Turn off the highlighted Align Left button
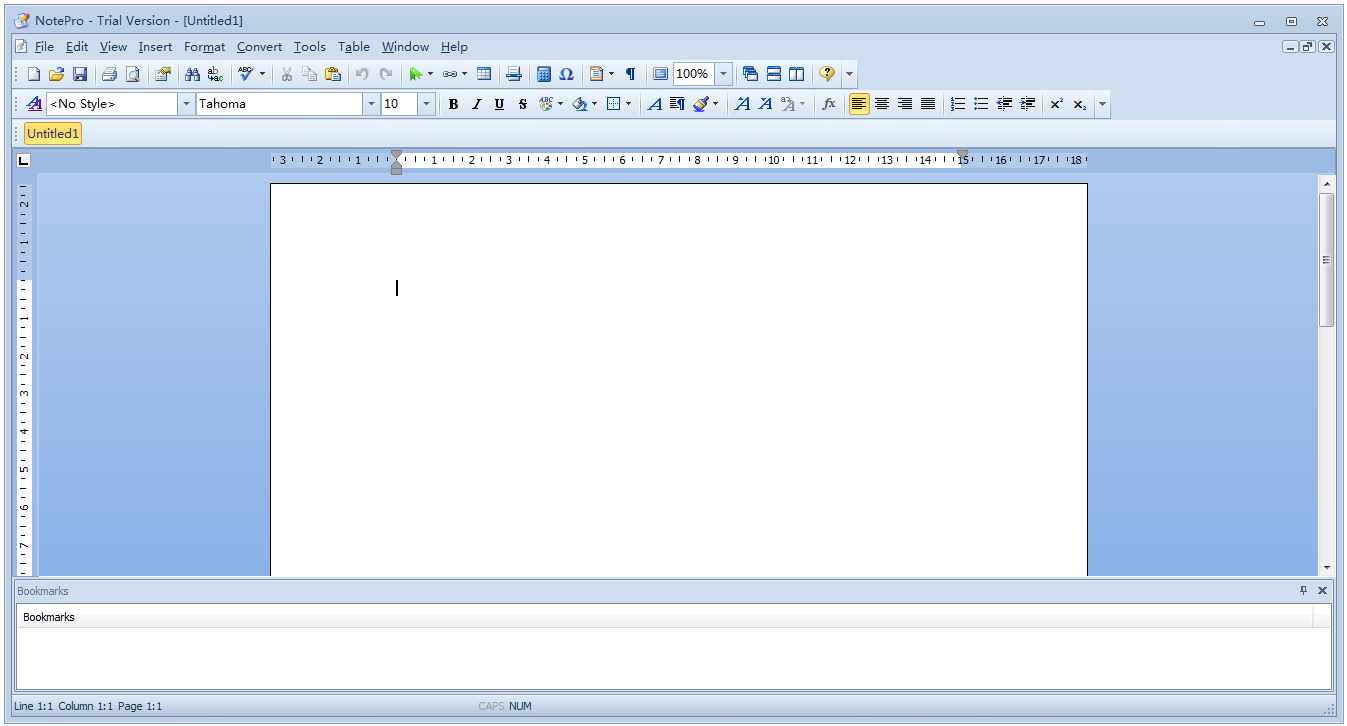This screenshot has width=1347, height=726. (859, 104)
